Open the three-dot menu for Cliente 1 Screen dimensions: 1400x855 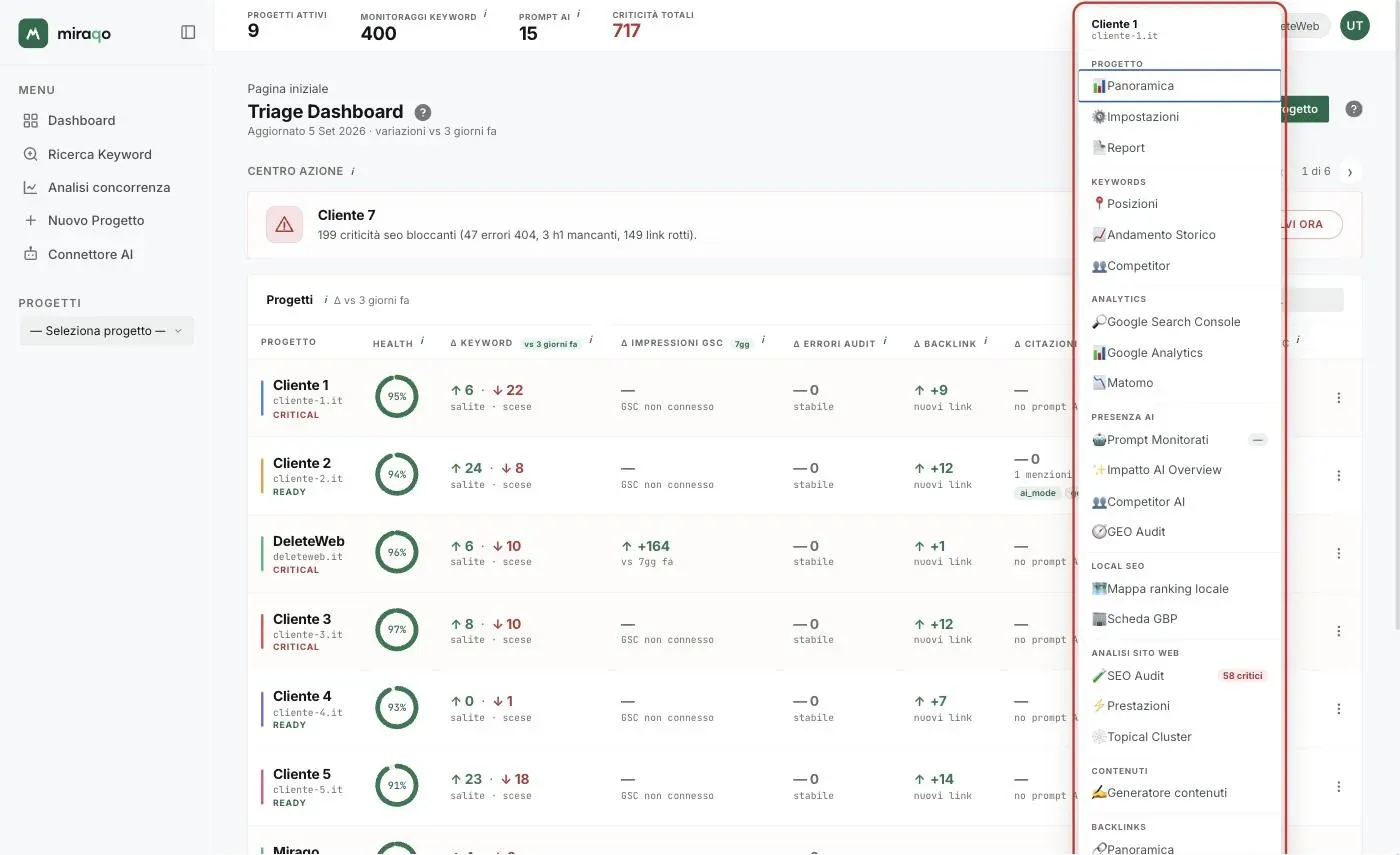click(x=1339, y=398)
